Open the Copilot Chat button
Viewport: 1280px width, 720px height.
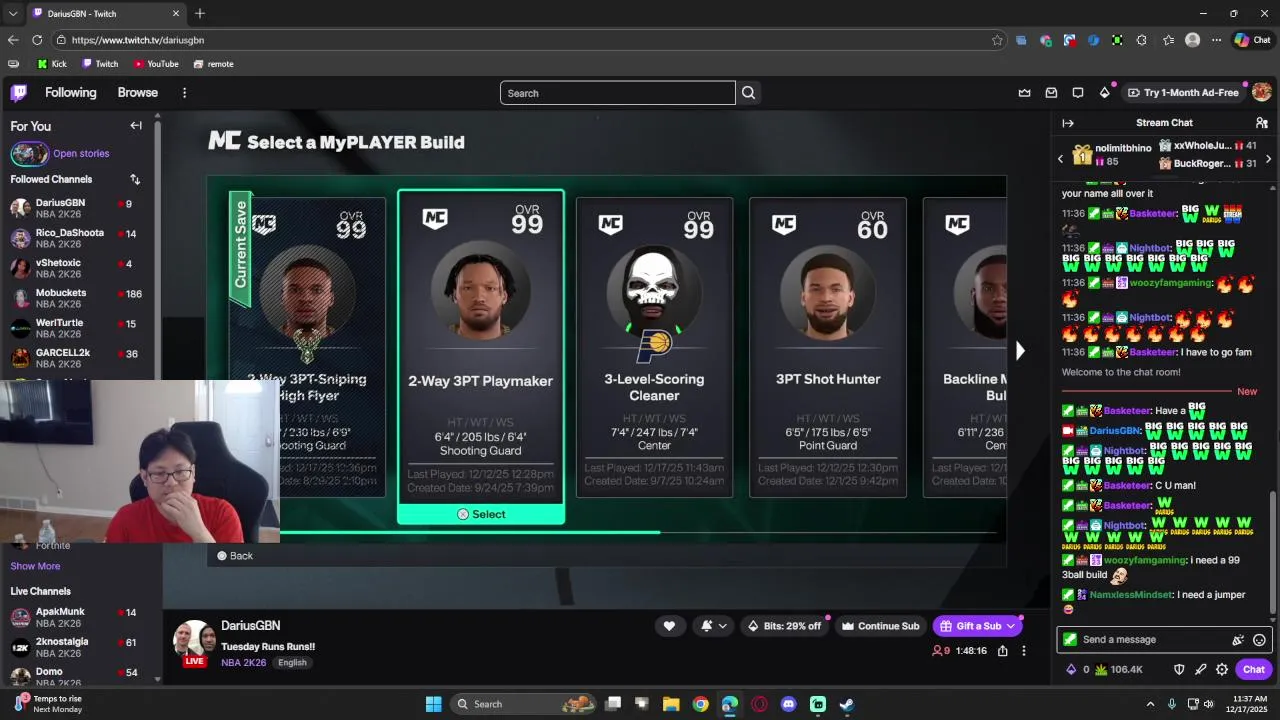point(1252,40)
